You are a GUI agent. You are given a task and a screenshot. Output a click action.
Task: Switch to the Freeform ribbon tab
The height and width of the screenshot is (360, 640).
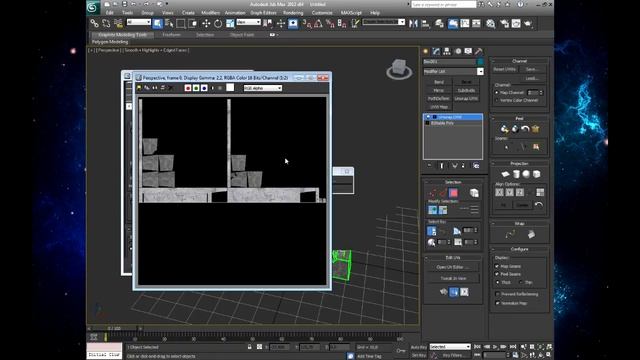(171, 35)
